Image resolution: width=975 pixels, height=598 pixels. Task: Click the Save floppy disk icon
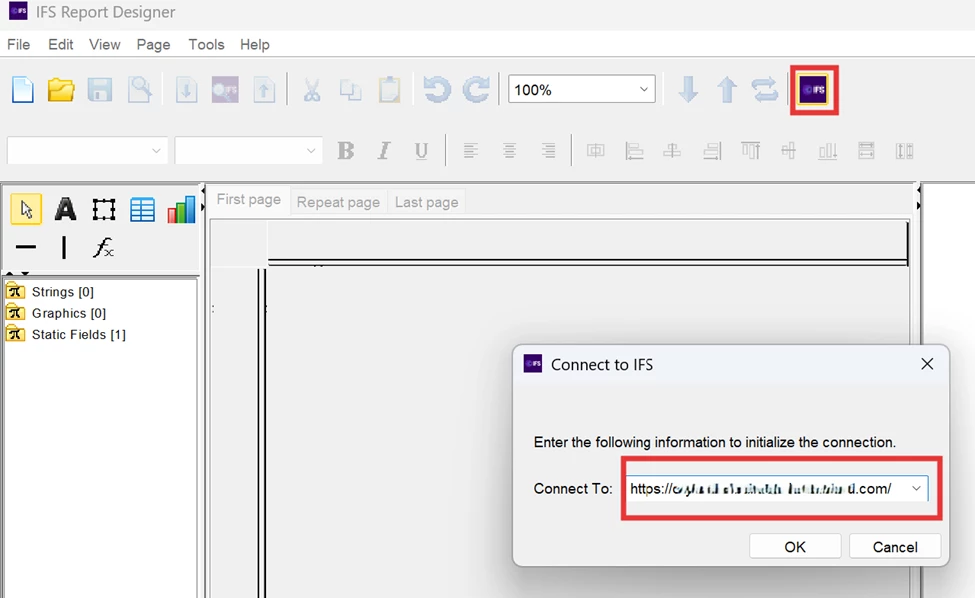click(x=99, y=90)
